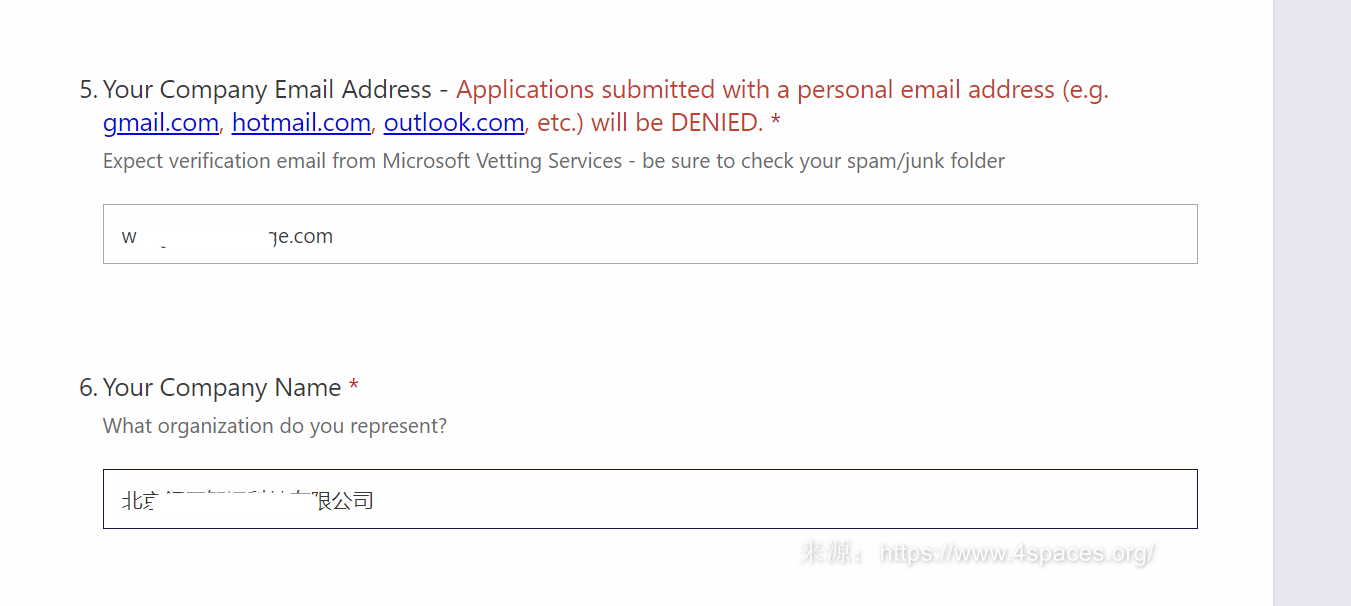
Task: Open the outlook.com link
Action: [453, 123]
